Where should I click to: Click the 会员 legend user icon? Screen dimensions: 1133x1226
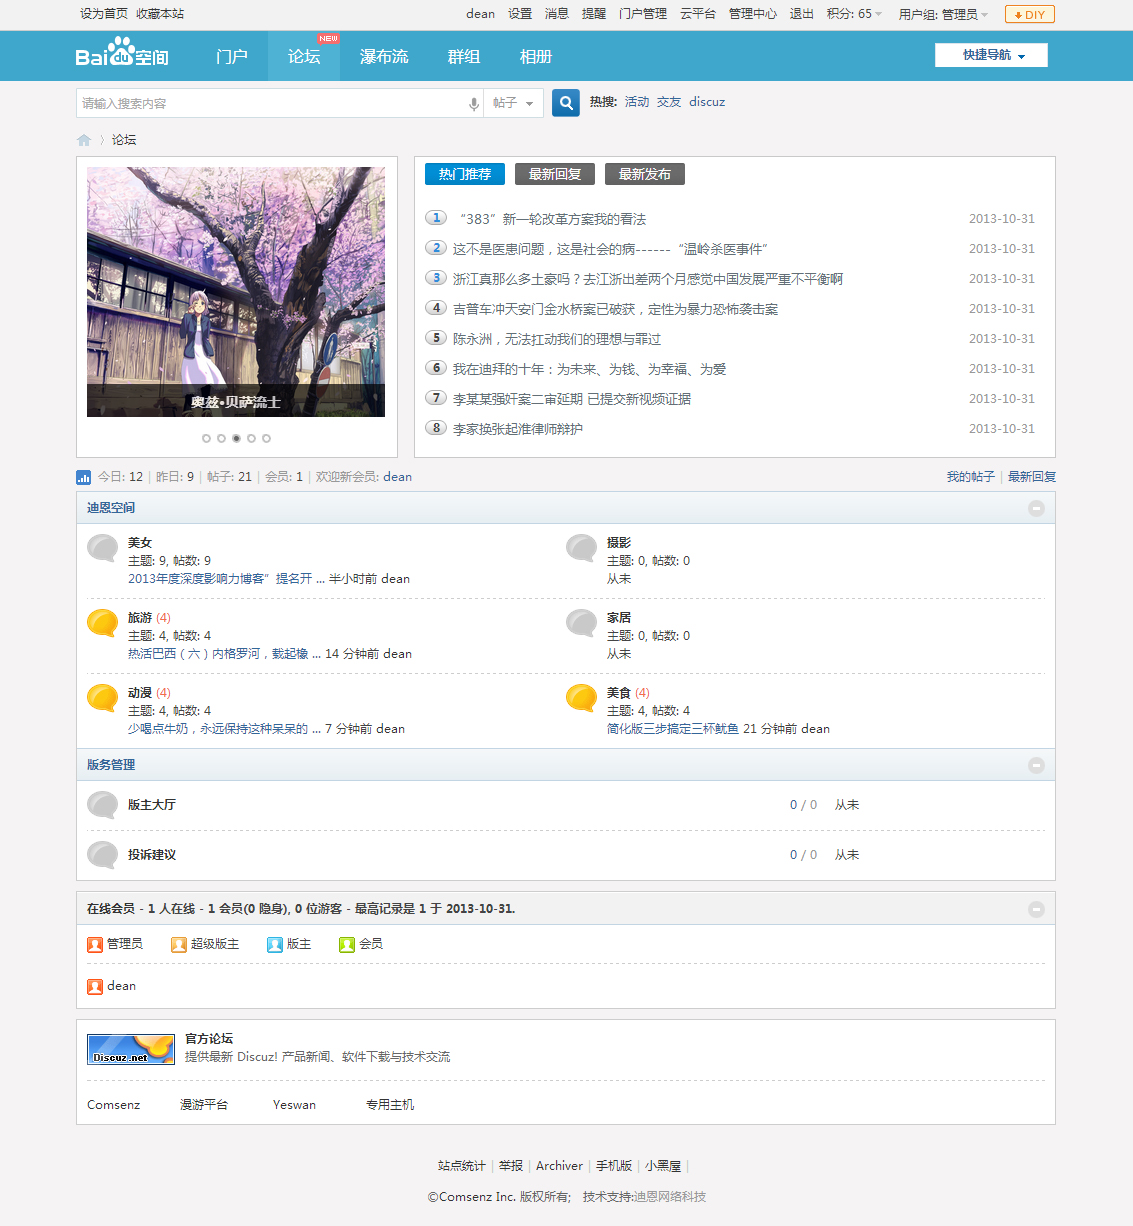347,944
